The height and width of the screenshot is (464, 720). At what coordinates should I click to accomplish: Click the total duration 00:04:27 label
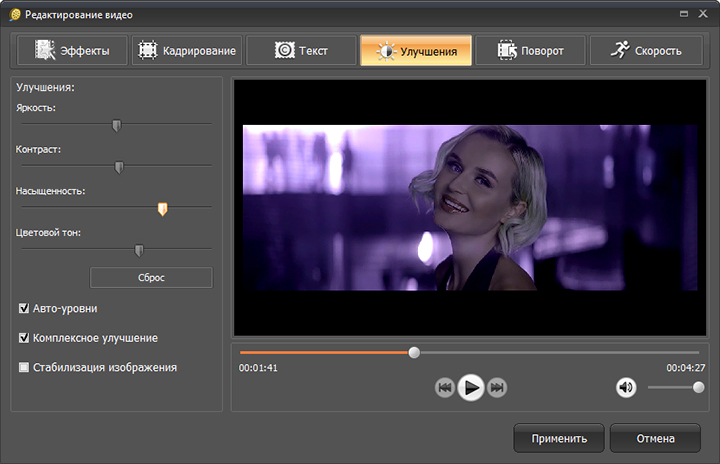point(686,368)
